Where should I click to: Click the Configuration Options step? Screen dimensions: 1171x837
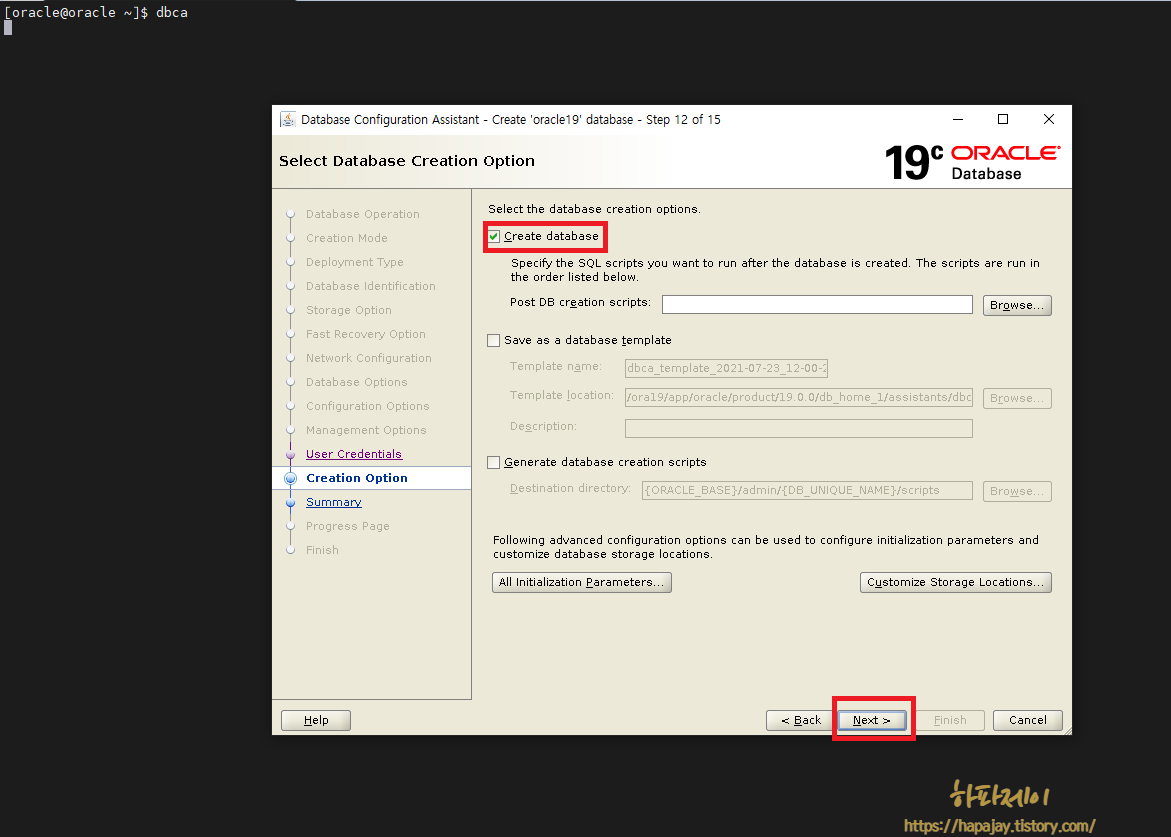tap(367, 406)
